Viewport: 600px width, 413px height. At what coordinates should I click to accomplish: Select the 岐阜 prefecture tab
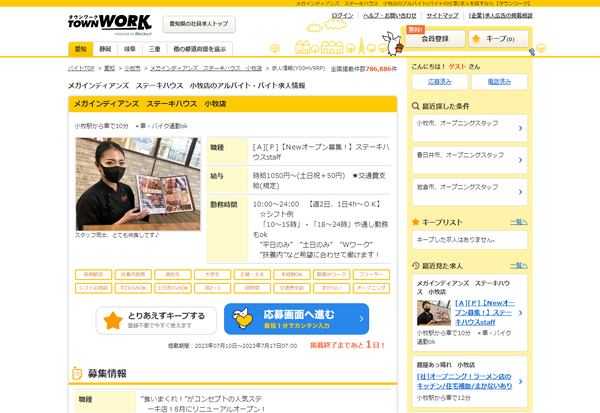(130, 49)
